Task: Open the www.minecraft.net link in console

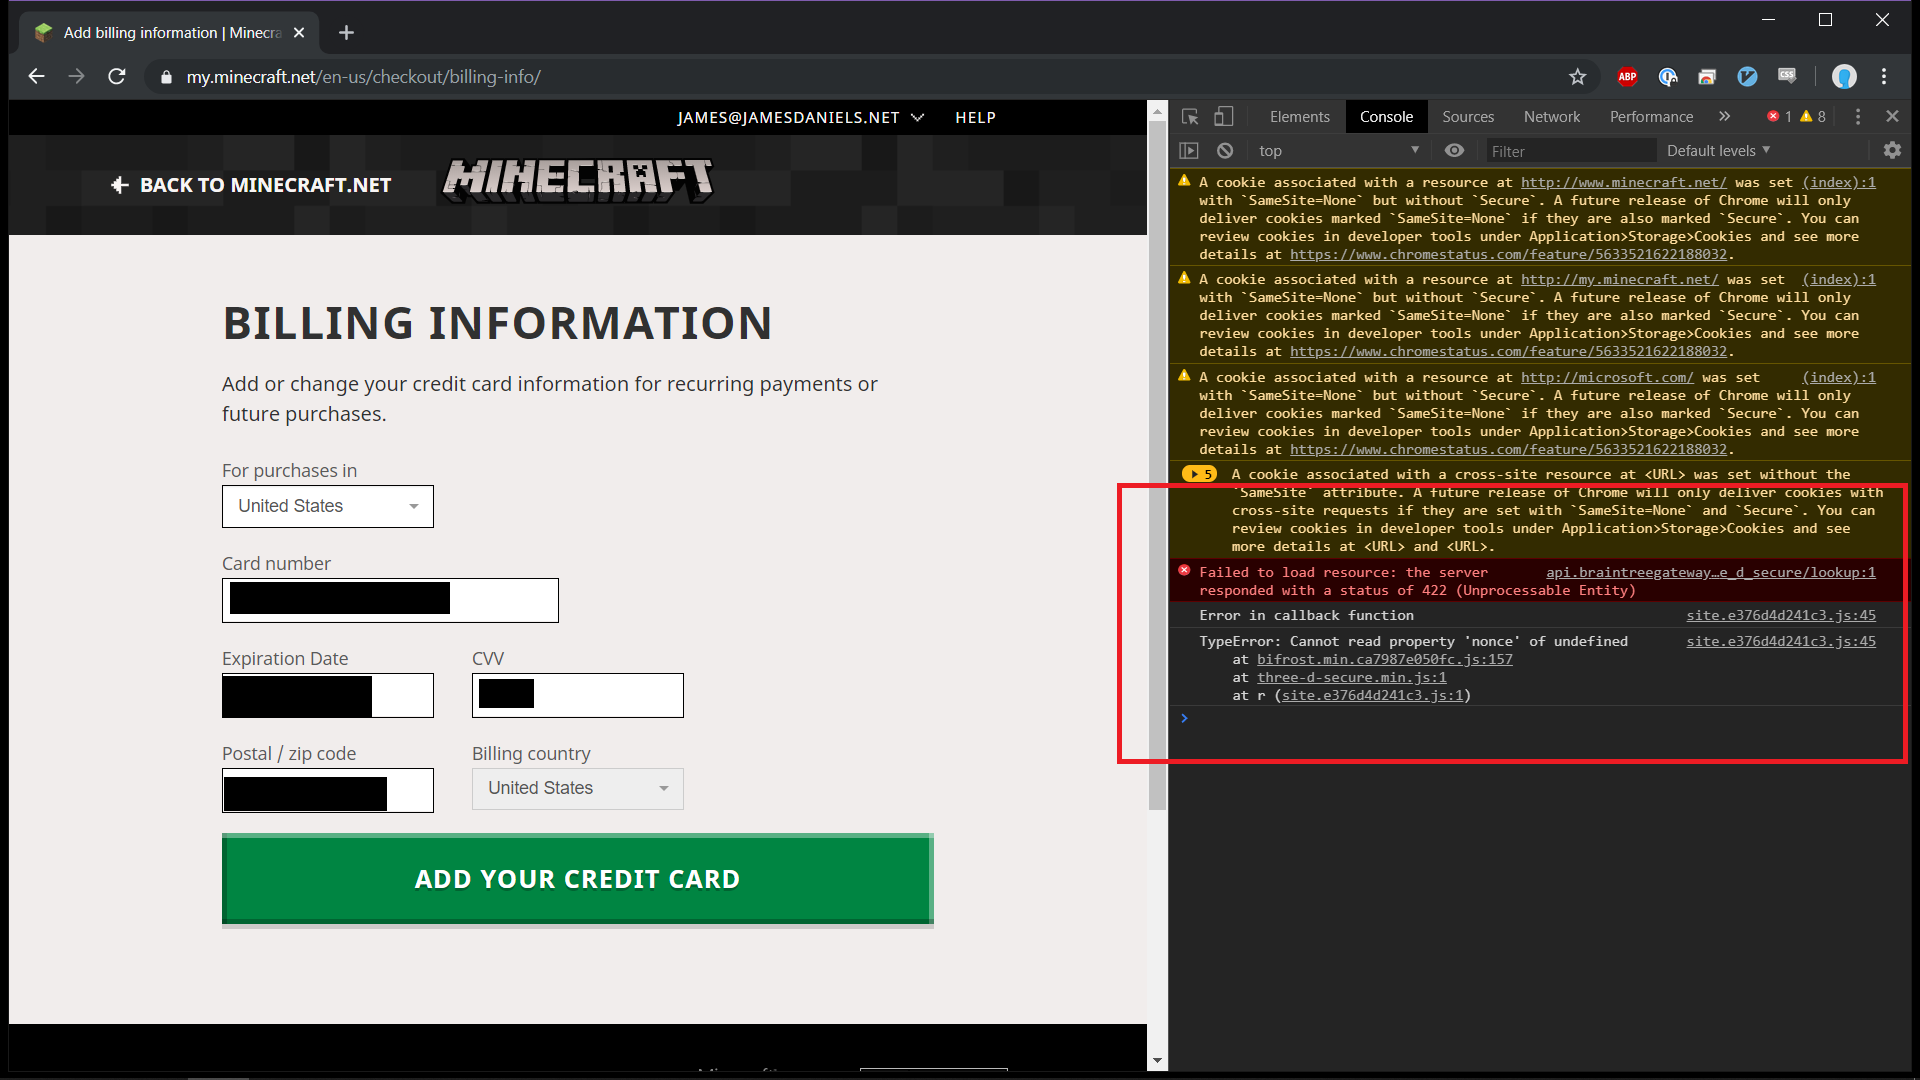Action: (x=1623, y=182)
